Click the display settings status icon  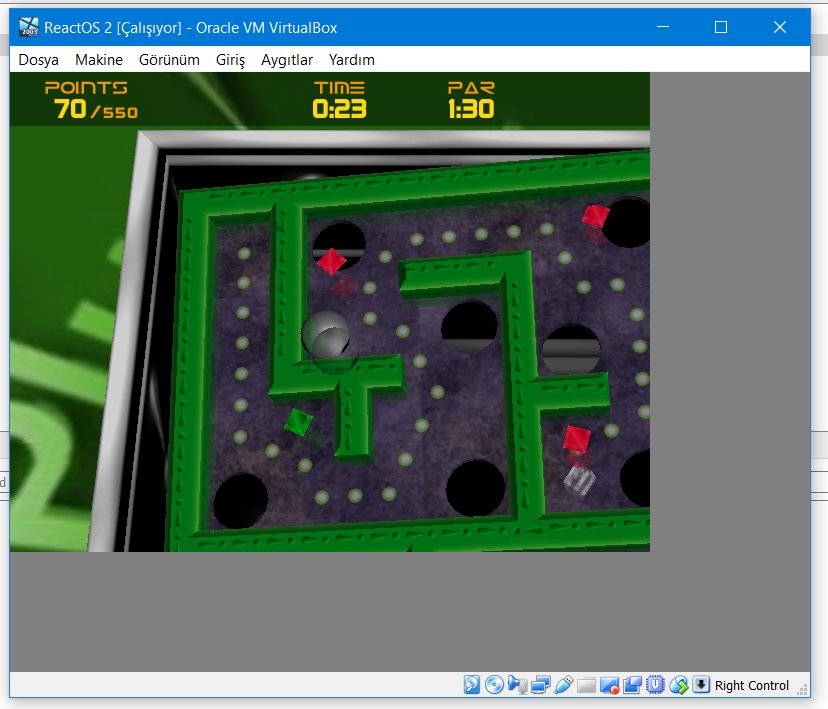click(632, 685)
